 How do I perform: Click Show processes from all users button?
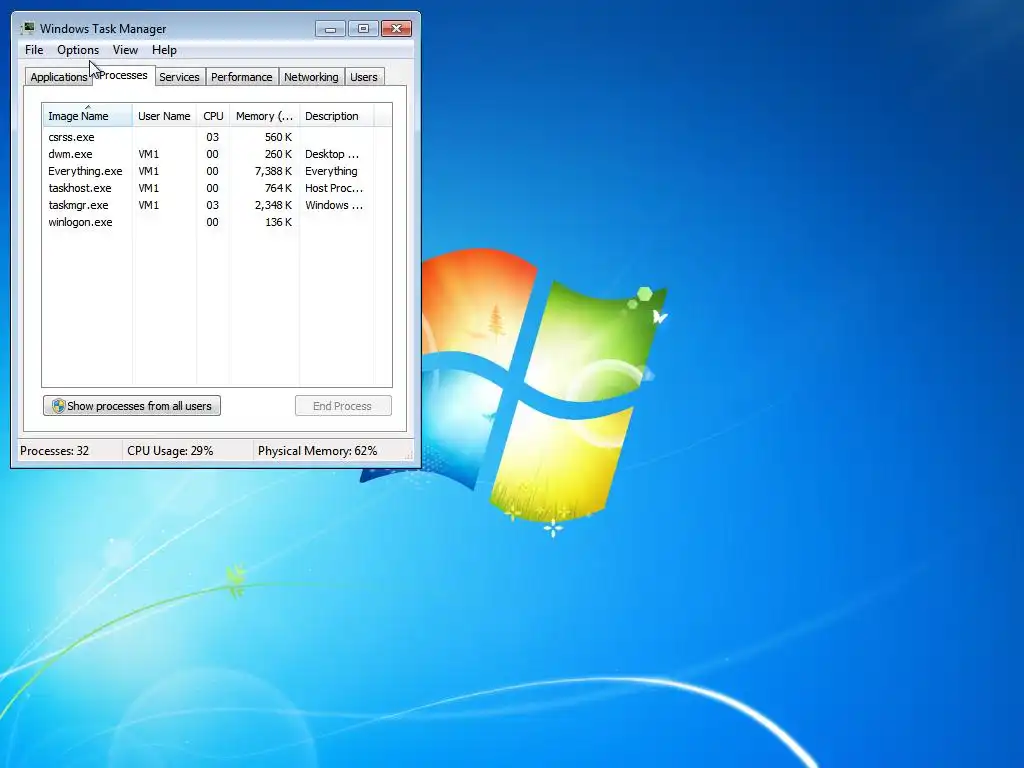[132, 406]
